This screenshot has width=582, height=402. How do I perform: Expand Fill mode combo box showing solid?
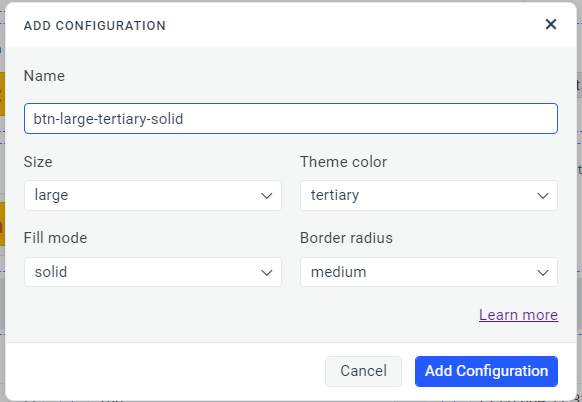click(153, 272)
